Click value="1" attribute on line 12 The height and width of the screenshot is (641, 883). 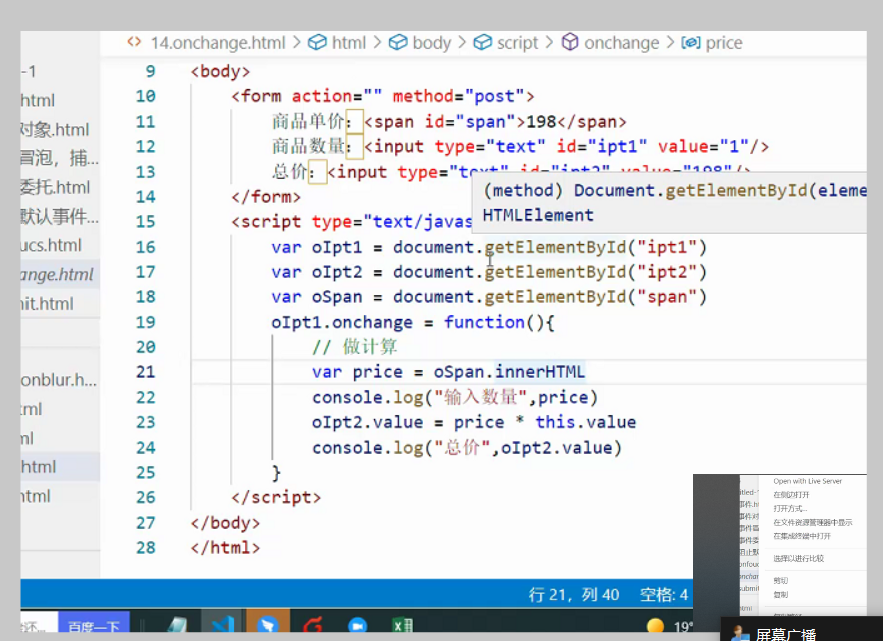pyautogui.click(x=703, y=146)
